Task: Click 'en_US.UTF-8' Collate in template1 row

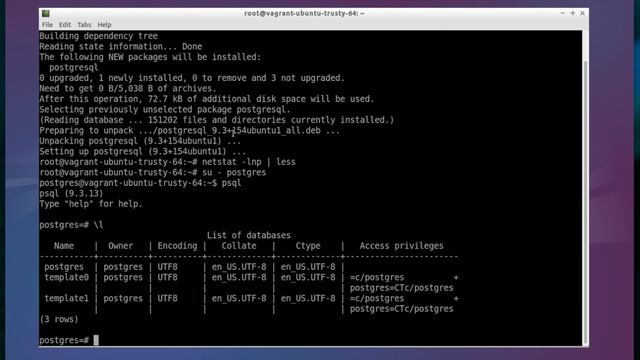Action: point(239,298)
